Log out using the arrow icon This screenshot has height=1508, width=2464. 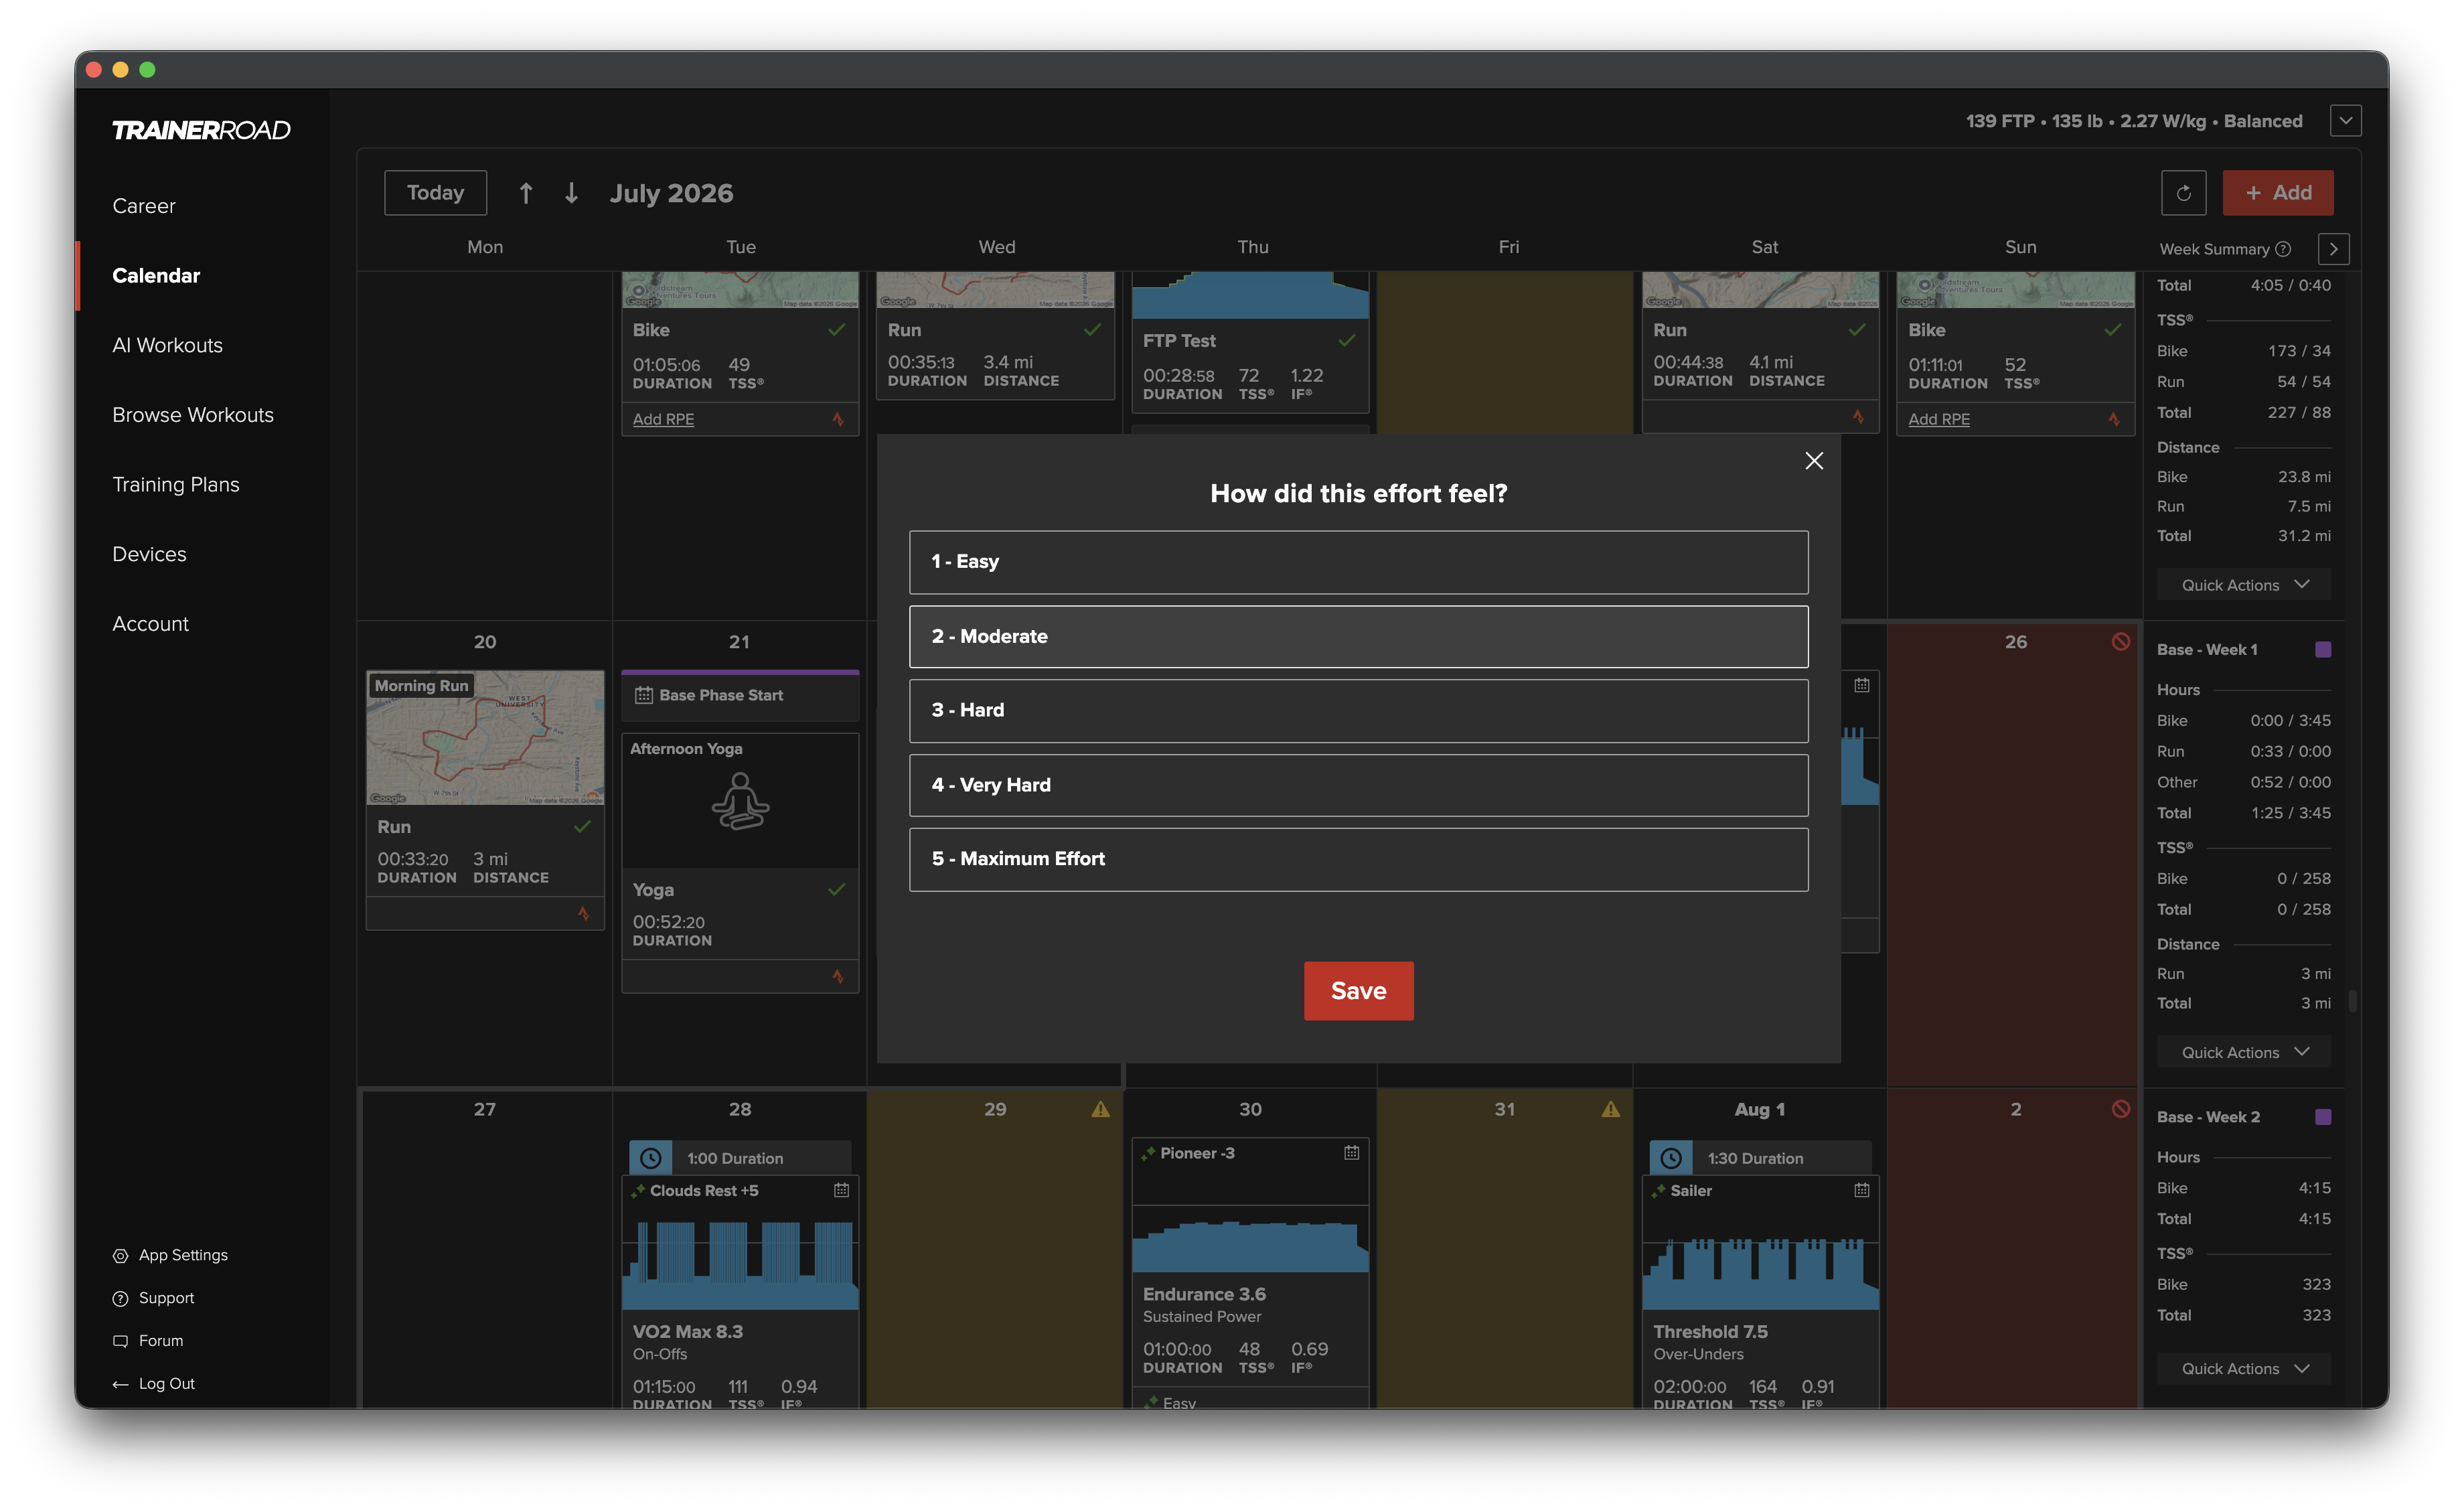pos(121,1384)
